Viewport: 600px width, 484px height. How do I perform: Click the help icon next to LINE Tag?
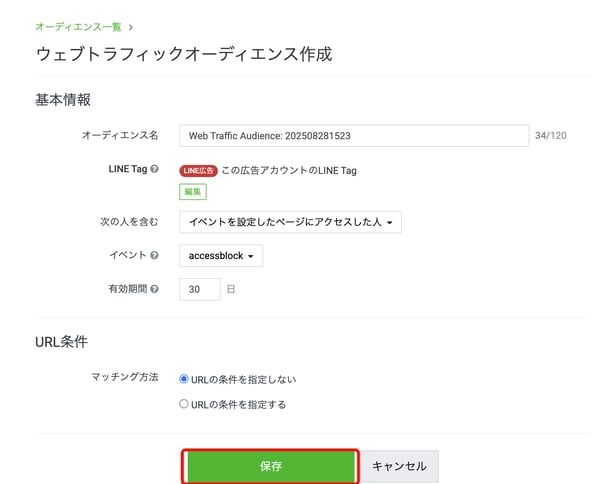[154, 169]
